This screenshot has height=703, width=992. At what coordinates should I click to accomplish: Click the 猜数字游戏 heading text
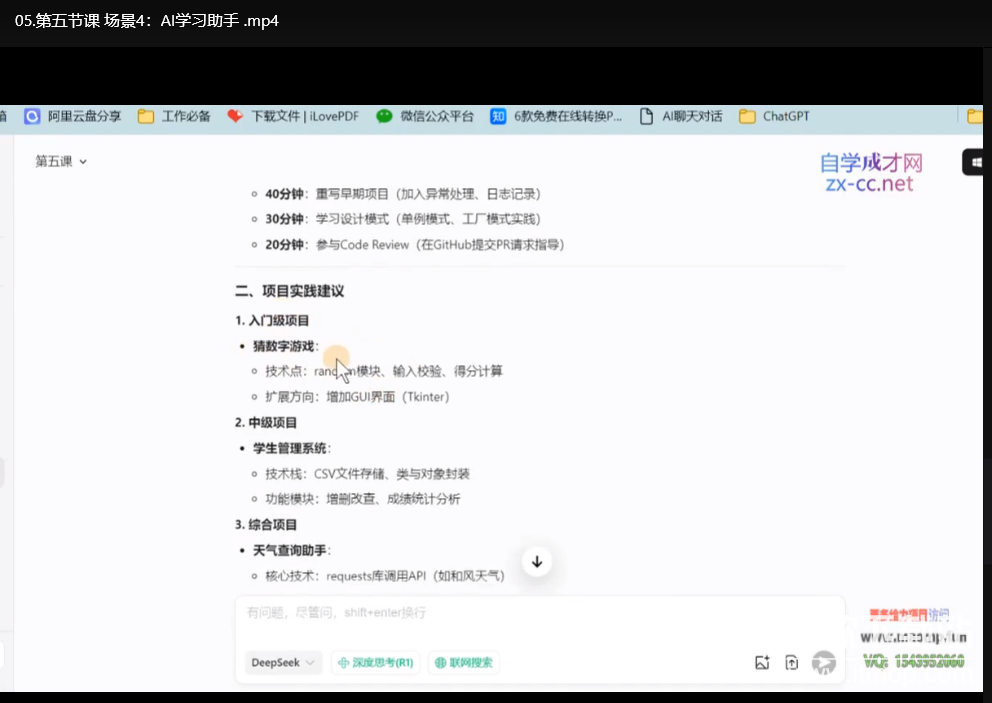point(284,346)
